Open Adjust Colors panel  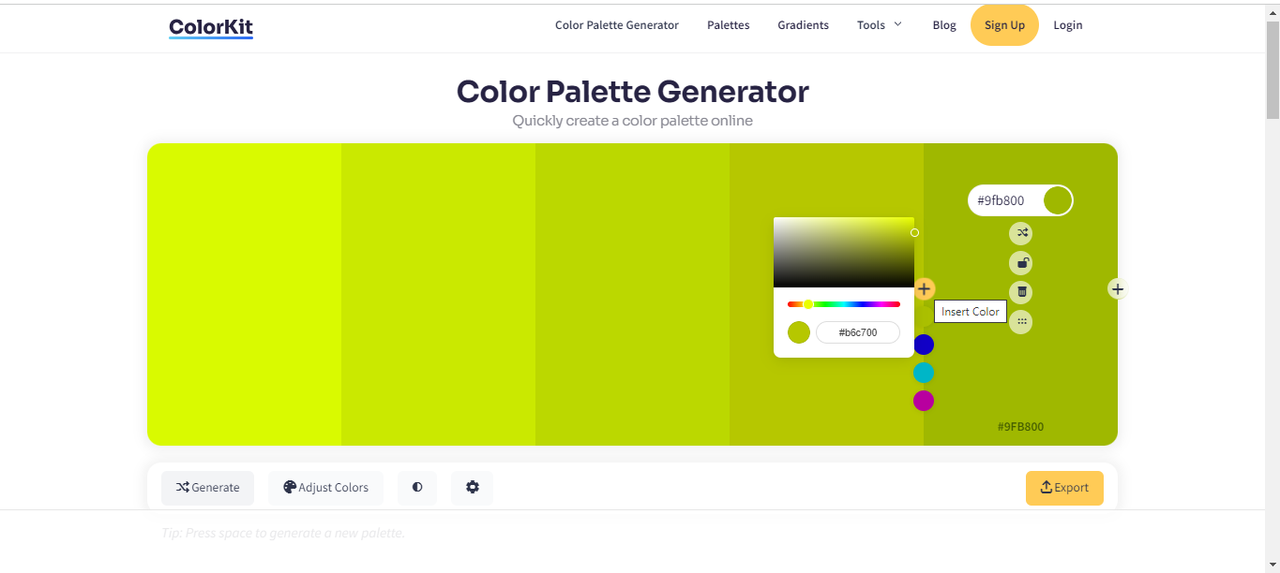(x=326, y=488)
